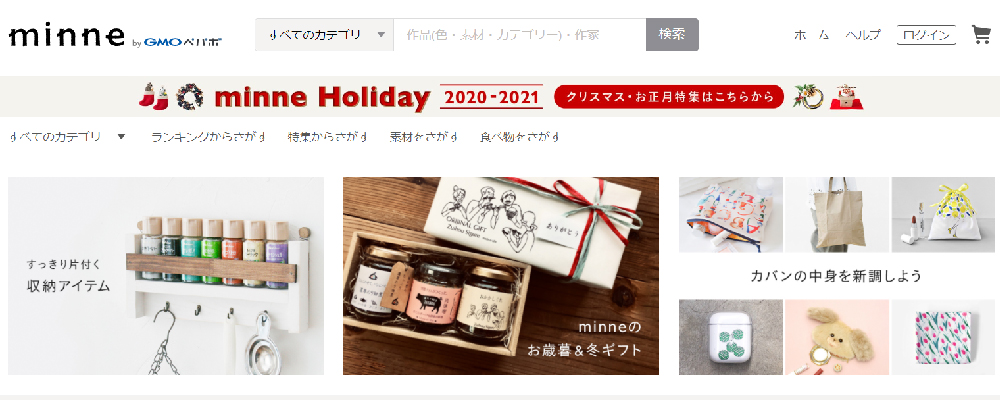Image resolution: width=1000 pixels, height=400 pixels.
Task: Focus the product search input field
Action: click(x=520, y=34)
